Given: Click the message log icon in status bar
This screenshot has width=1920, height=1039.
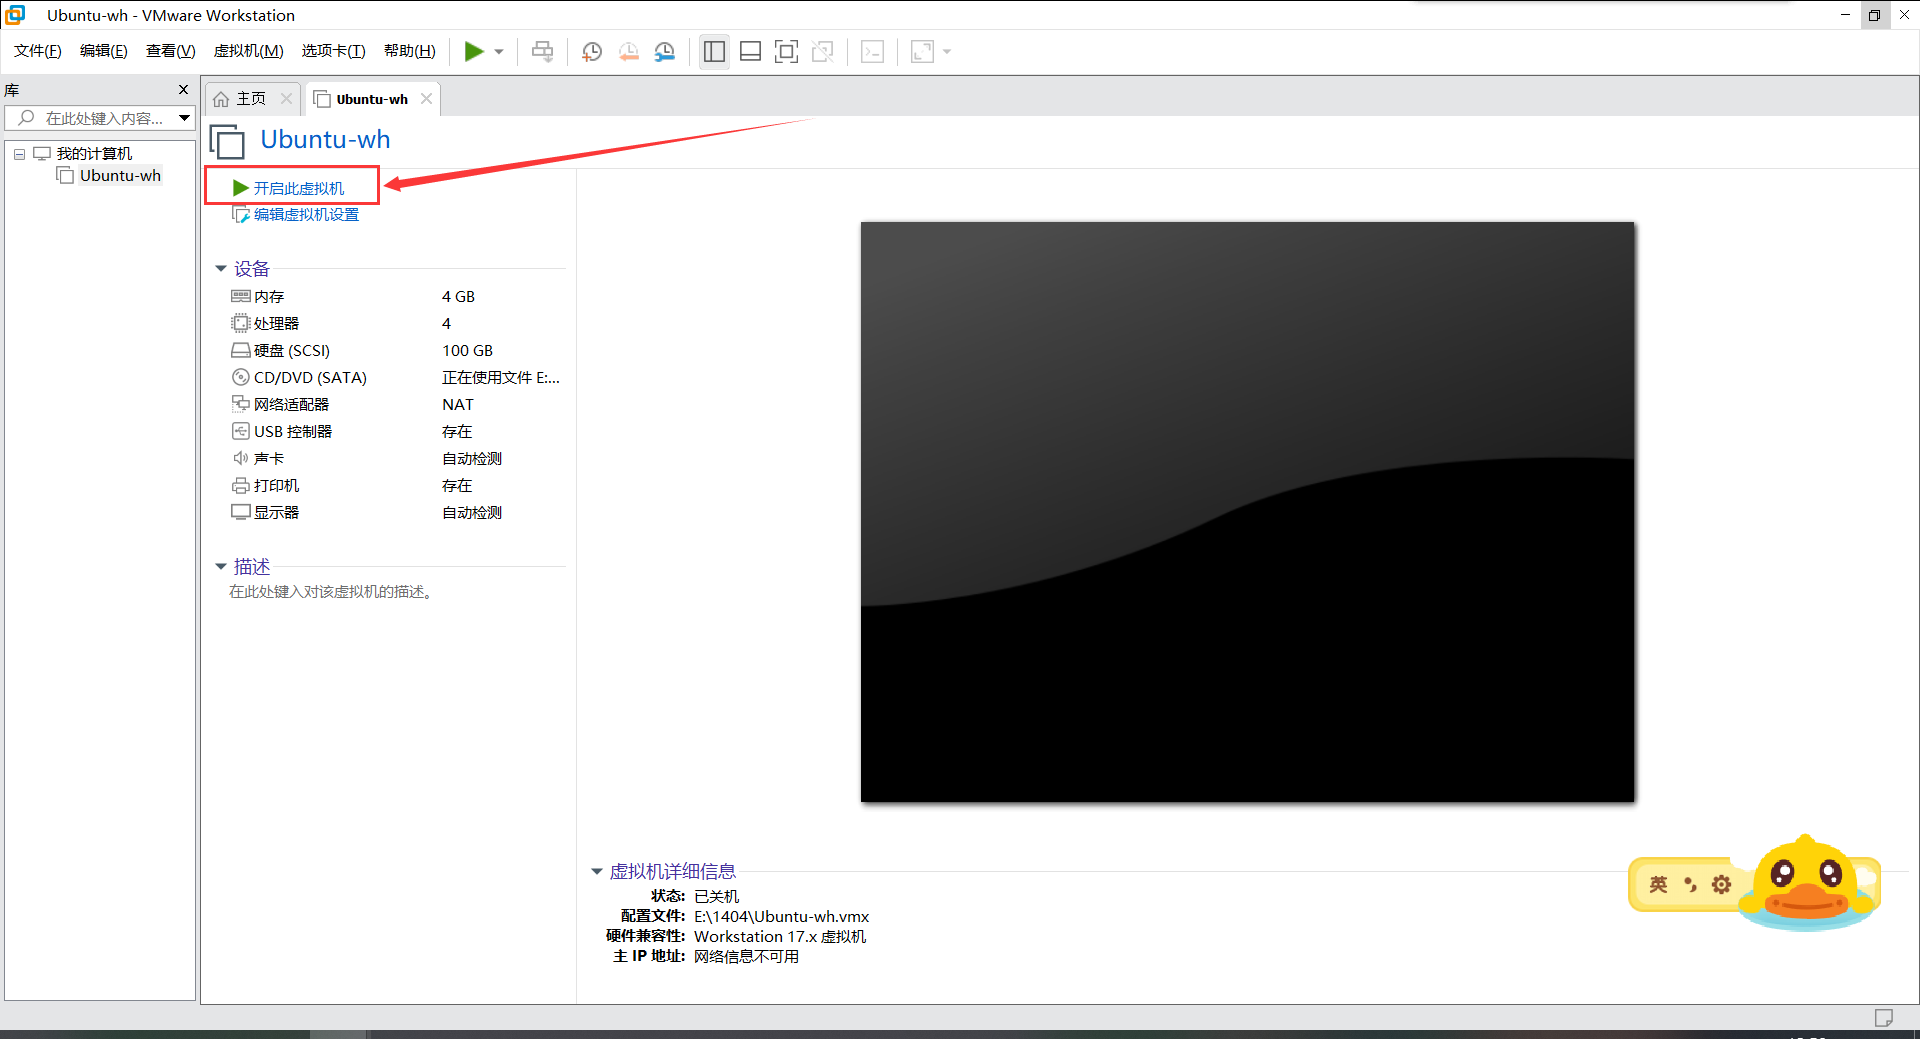Looking at the screenshot, I should click(1884, 1018).
